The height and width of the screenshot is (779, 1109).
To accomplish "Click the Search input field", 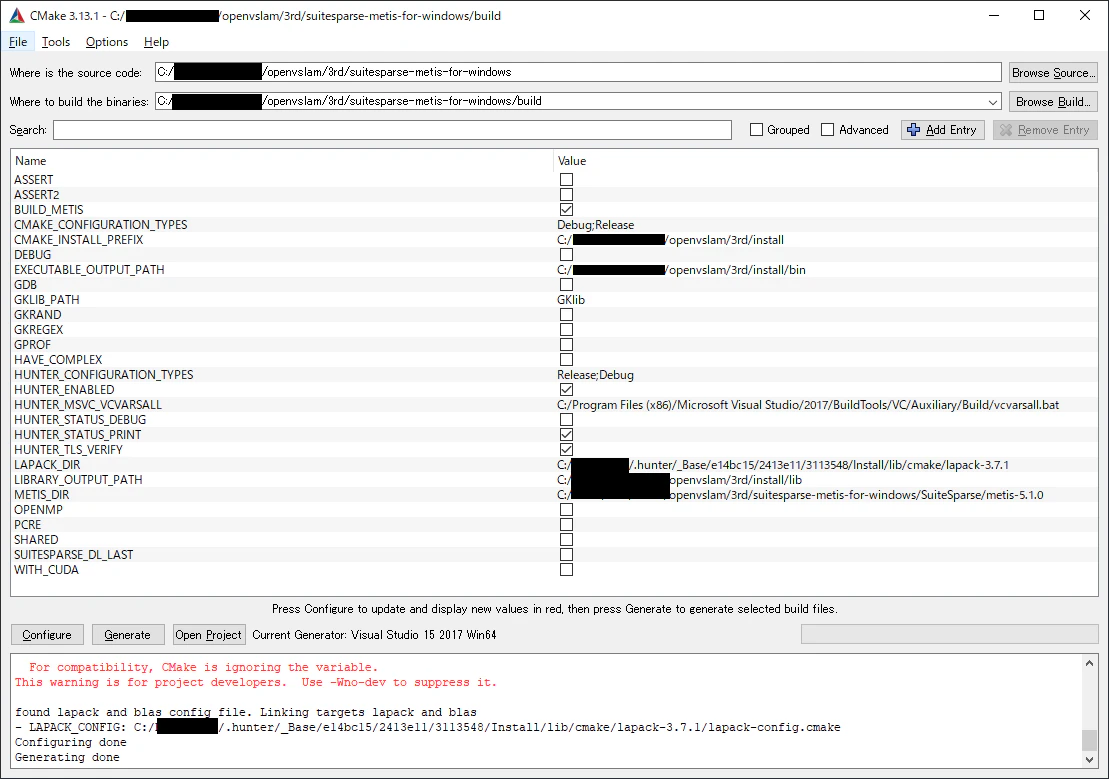I will pos(393,130).
